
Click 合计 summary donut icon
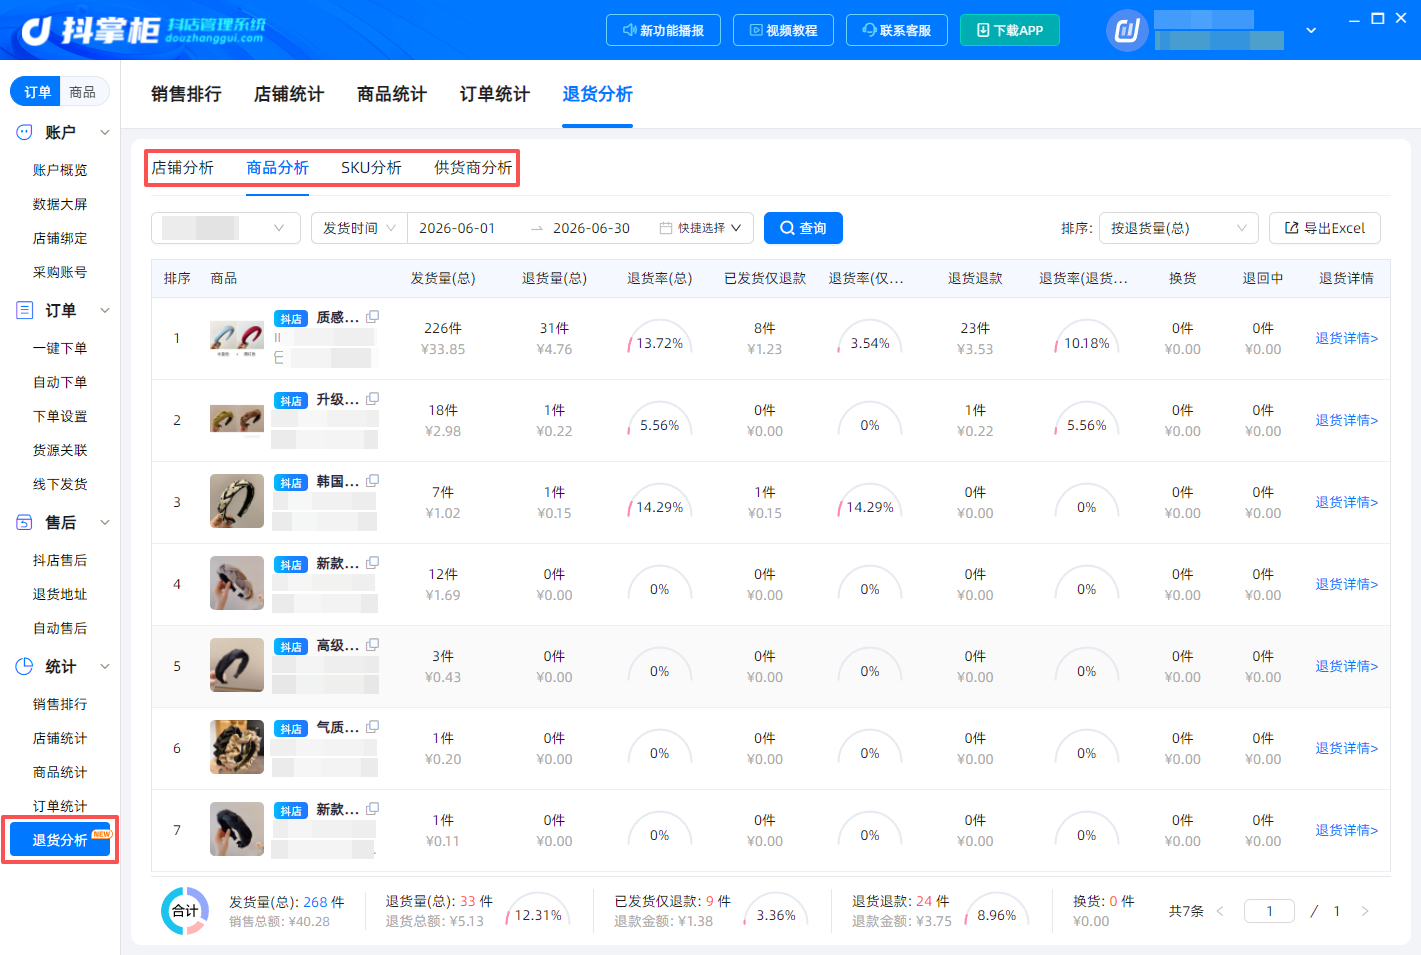click(x=185, y=911)
